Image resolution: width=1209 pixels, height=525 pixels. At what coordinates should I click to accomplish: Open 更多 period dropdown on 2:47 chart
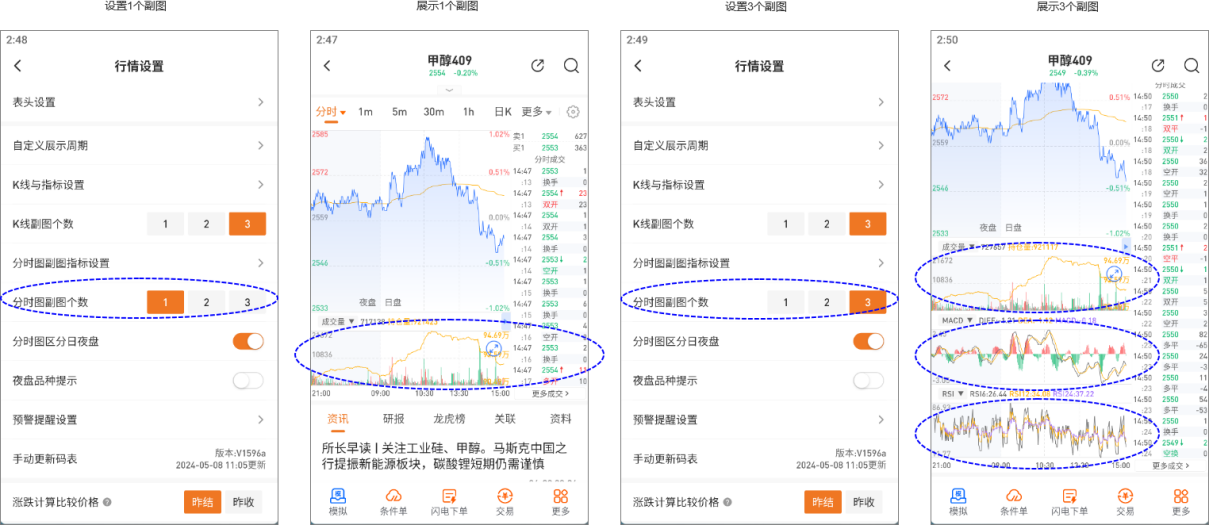[536, 112]
